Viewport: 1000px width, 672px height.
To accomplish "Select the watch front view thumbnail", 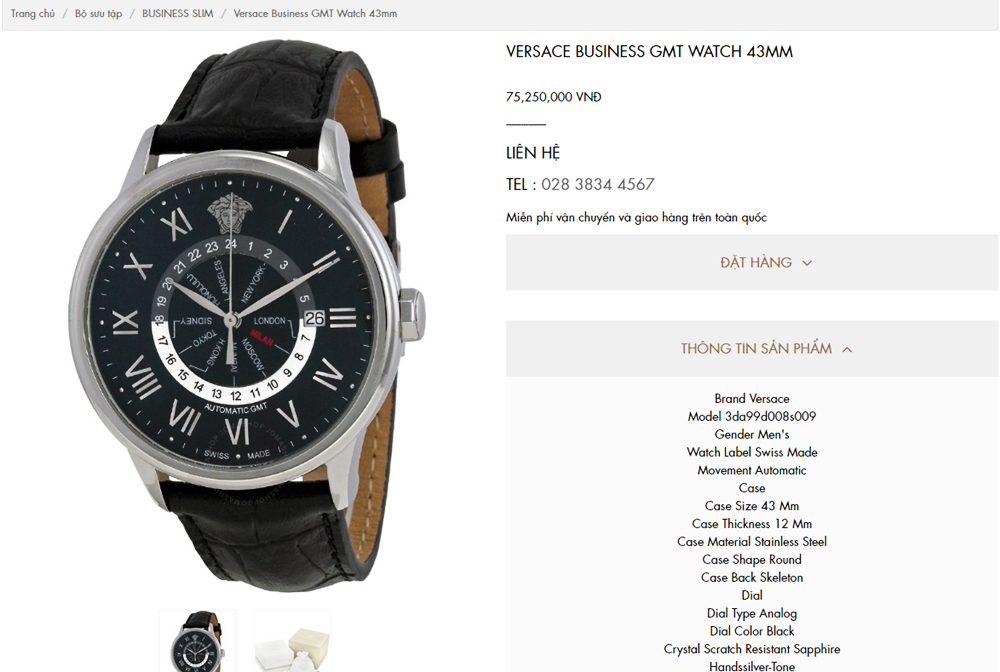I will [x=197, y=641].
